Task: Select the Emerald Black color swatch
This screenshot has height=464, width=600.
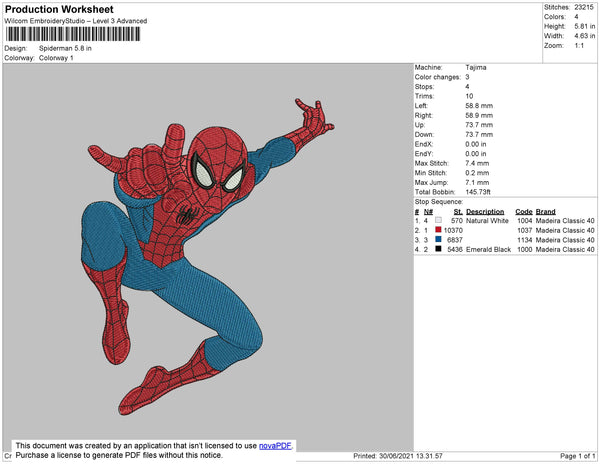Action: coord(438,249)
